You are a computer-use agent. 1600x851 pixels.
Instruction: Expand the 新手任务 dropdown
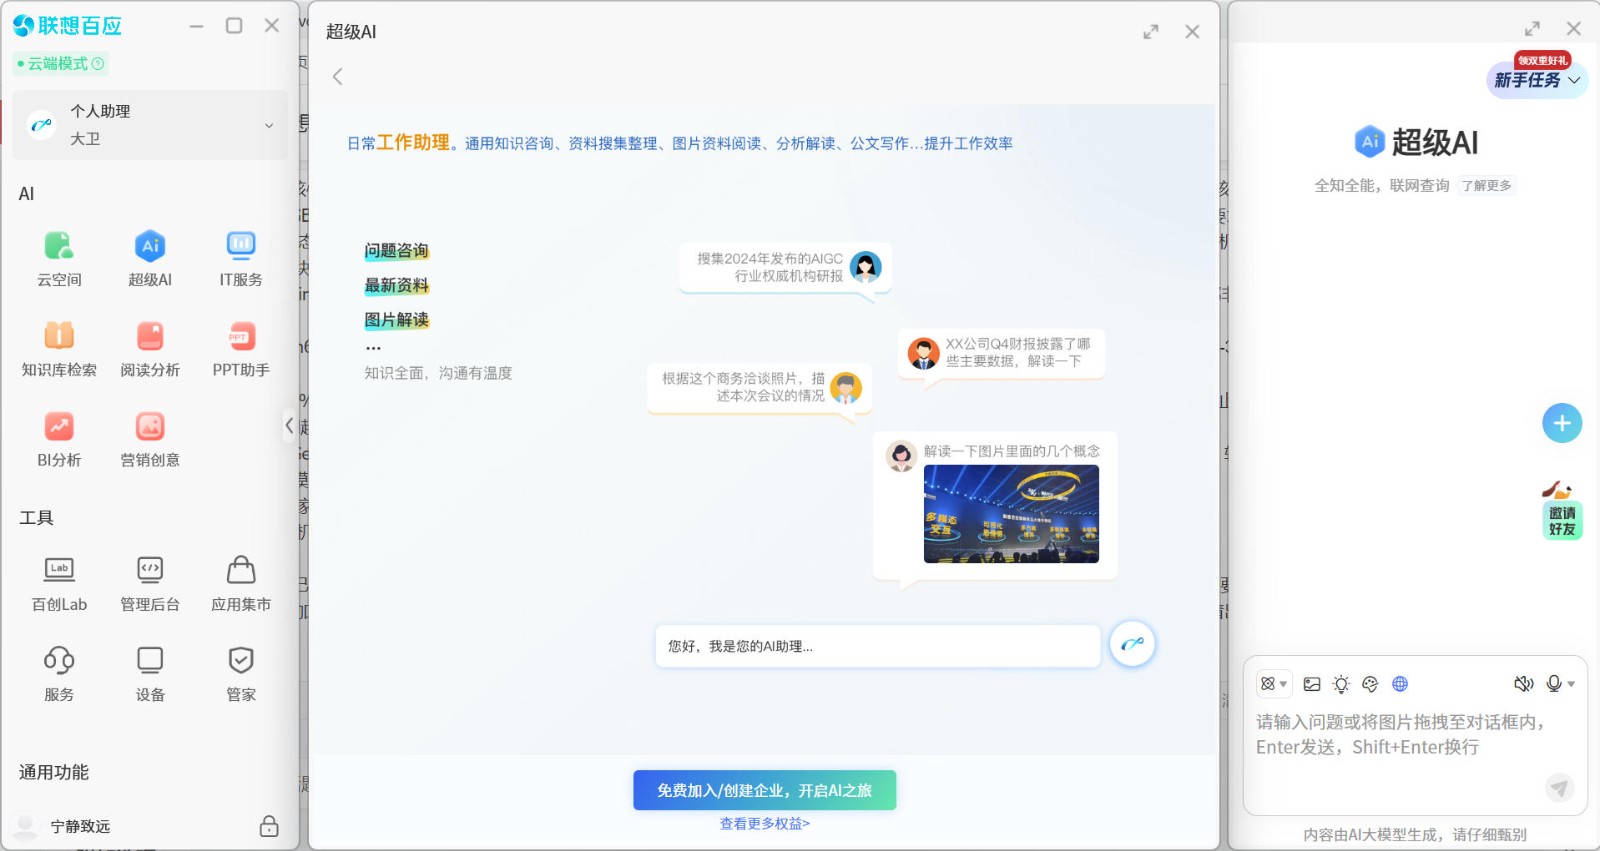(1574, 80)
